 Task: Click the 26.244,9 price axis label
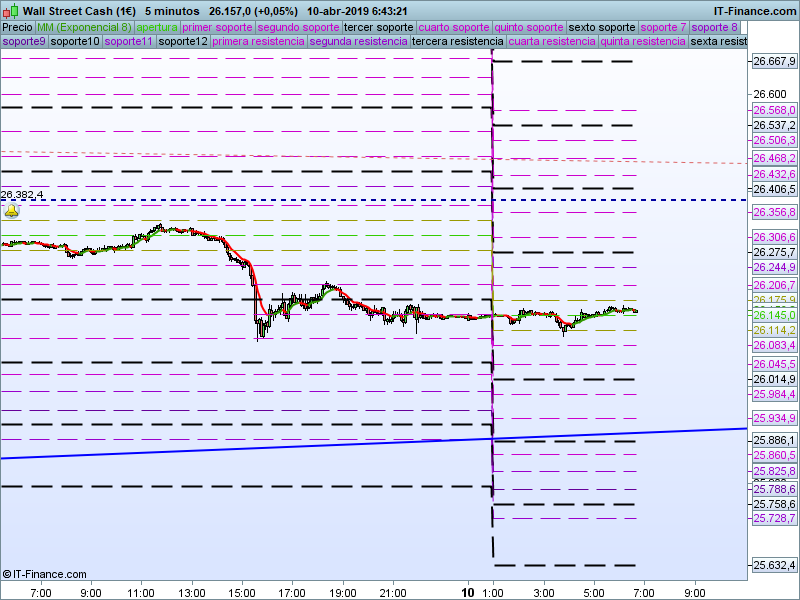pos(774,267)
